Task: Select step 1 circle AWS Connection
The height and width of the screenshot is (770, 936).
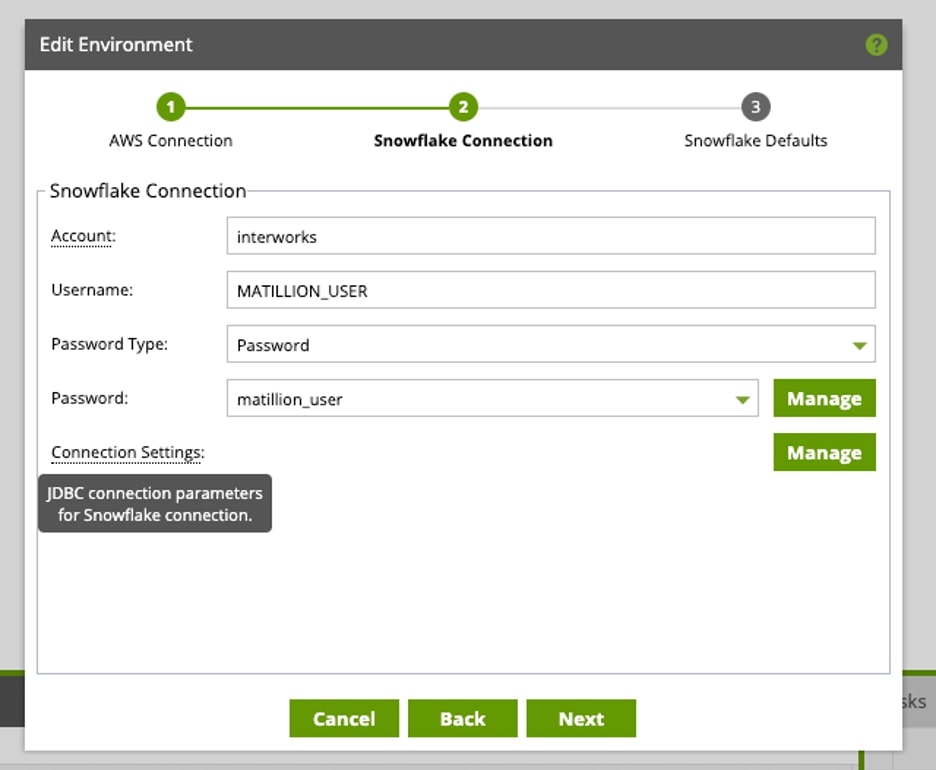Action: point(171,107)
